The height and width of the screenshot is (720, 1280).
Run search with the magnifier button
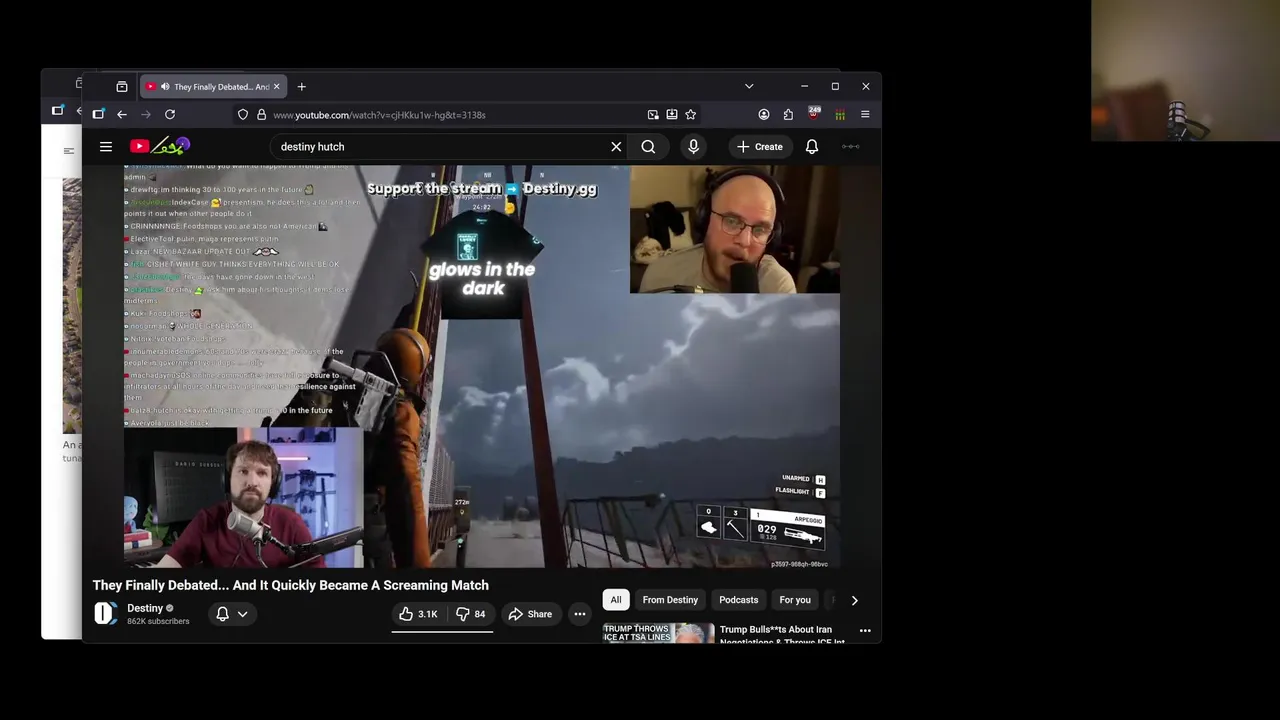tap(648, 147)
